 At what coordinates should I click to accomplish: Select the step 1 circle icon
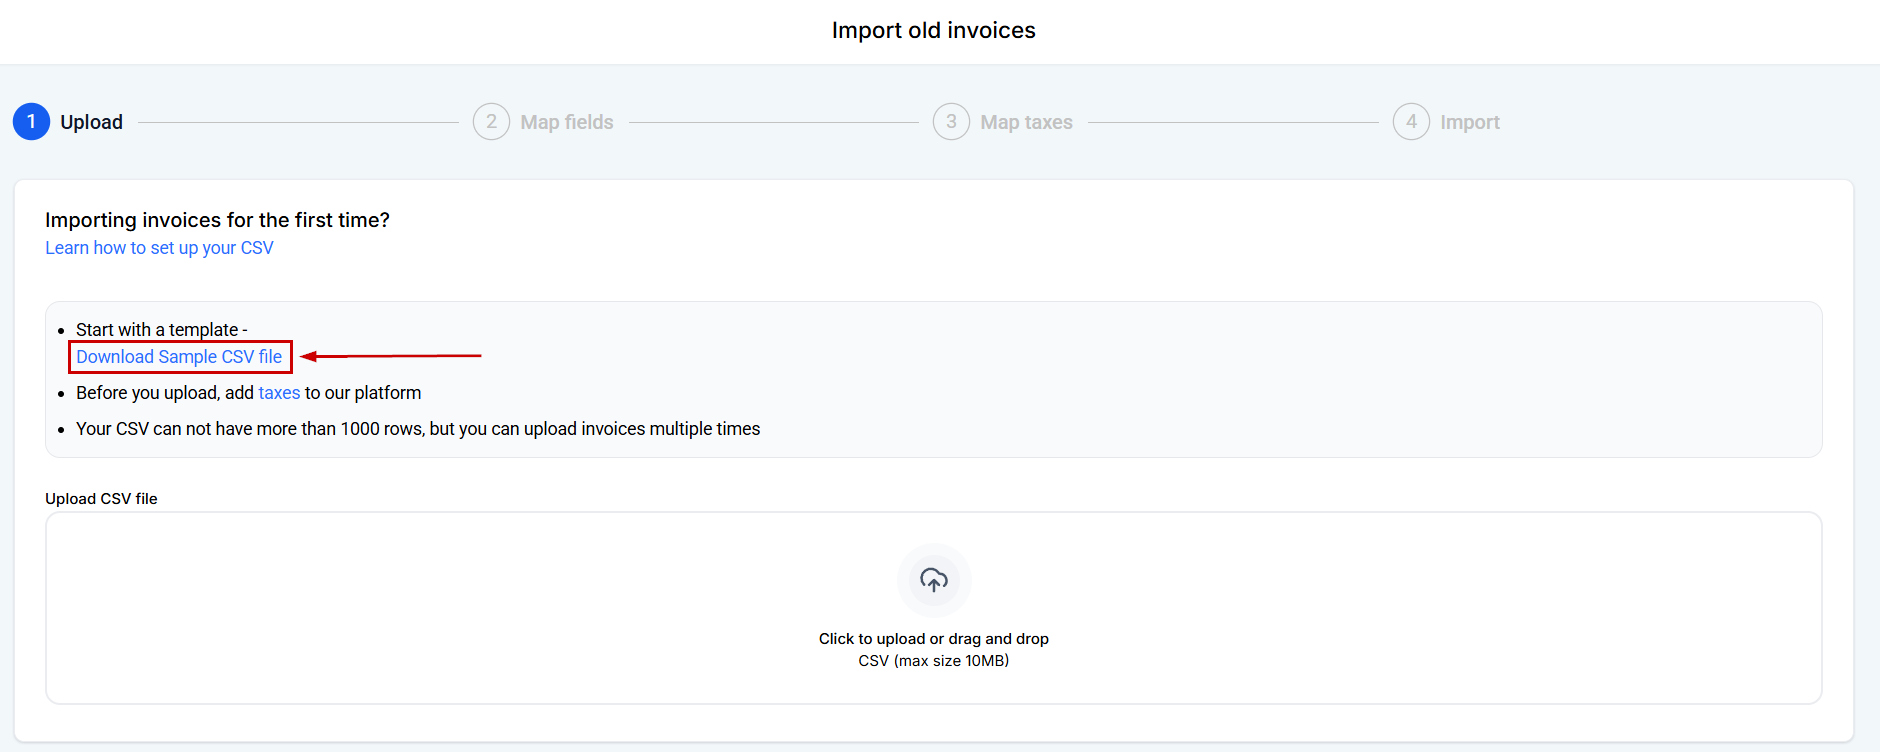pyautogui.click(x=31, y=122)
